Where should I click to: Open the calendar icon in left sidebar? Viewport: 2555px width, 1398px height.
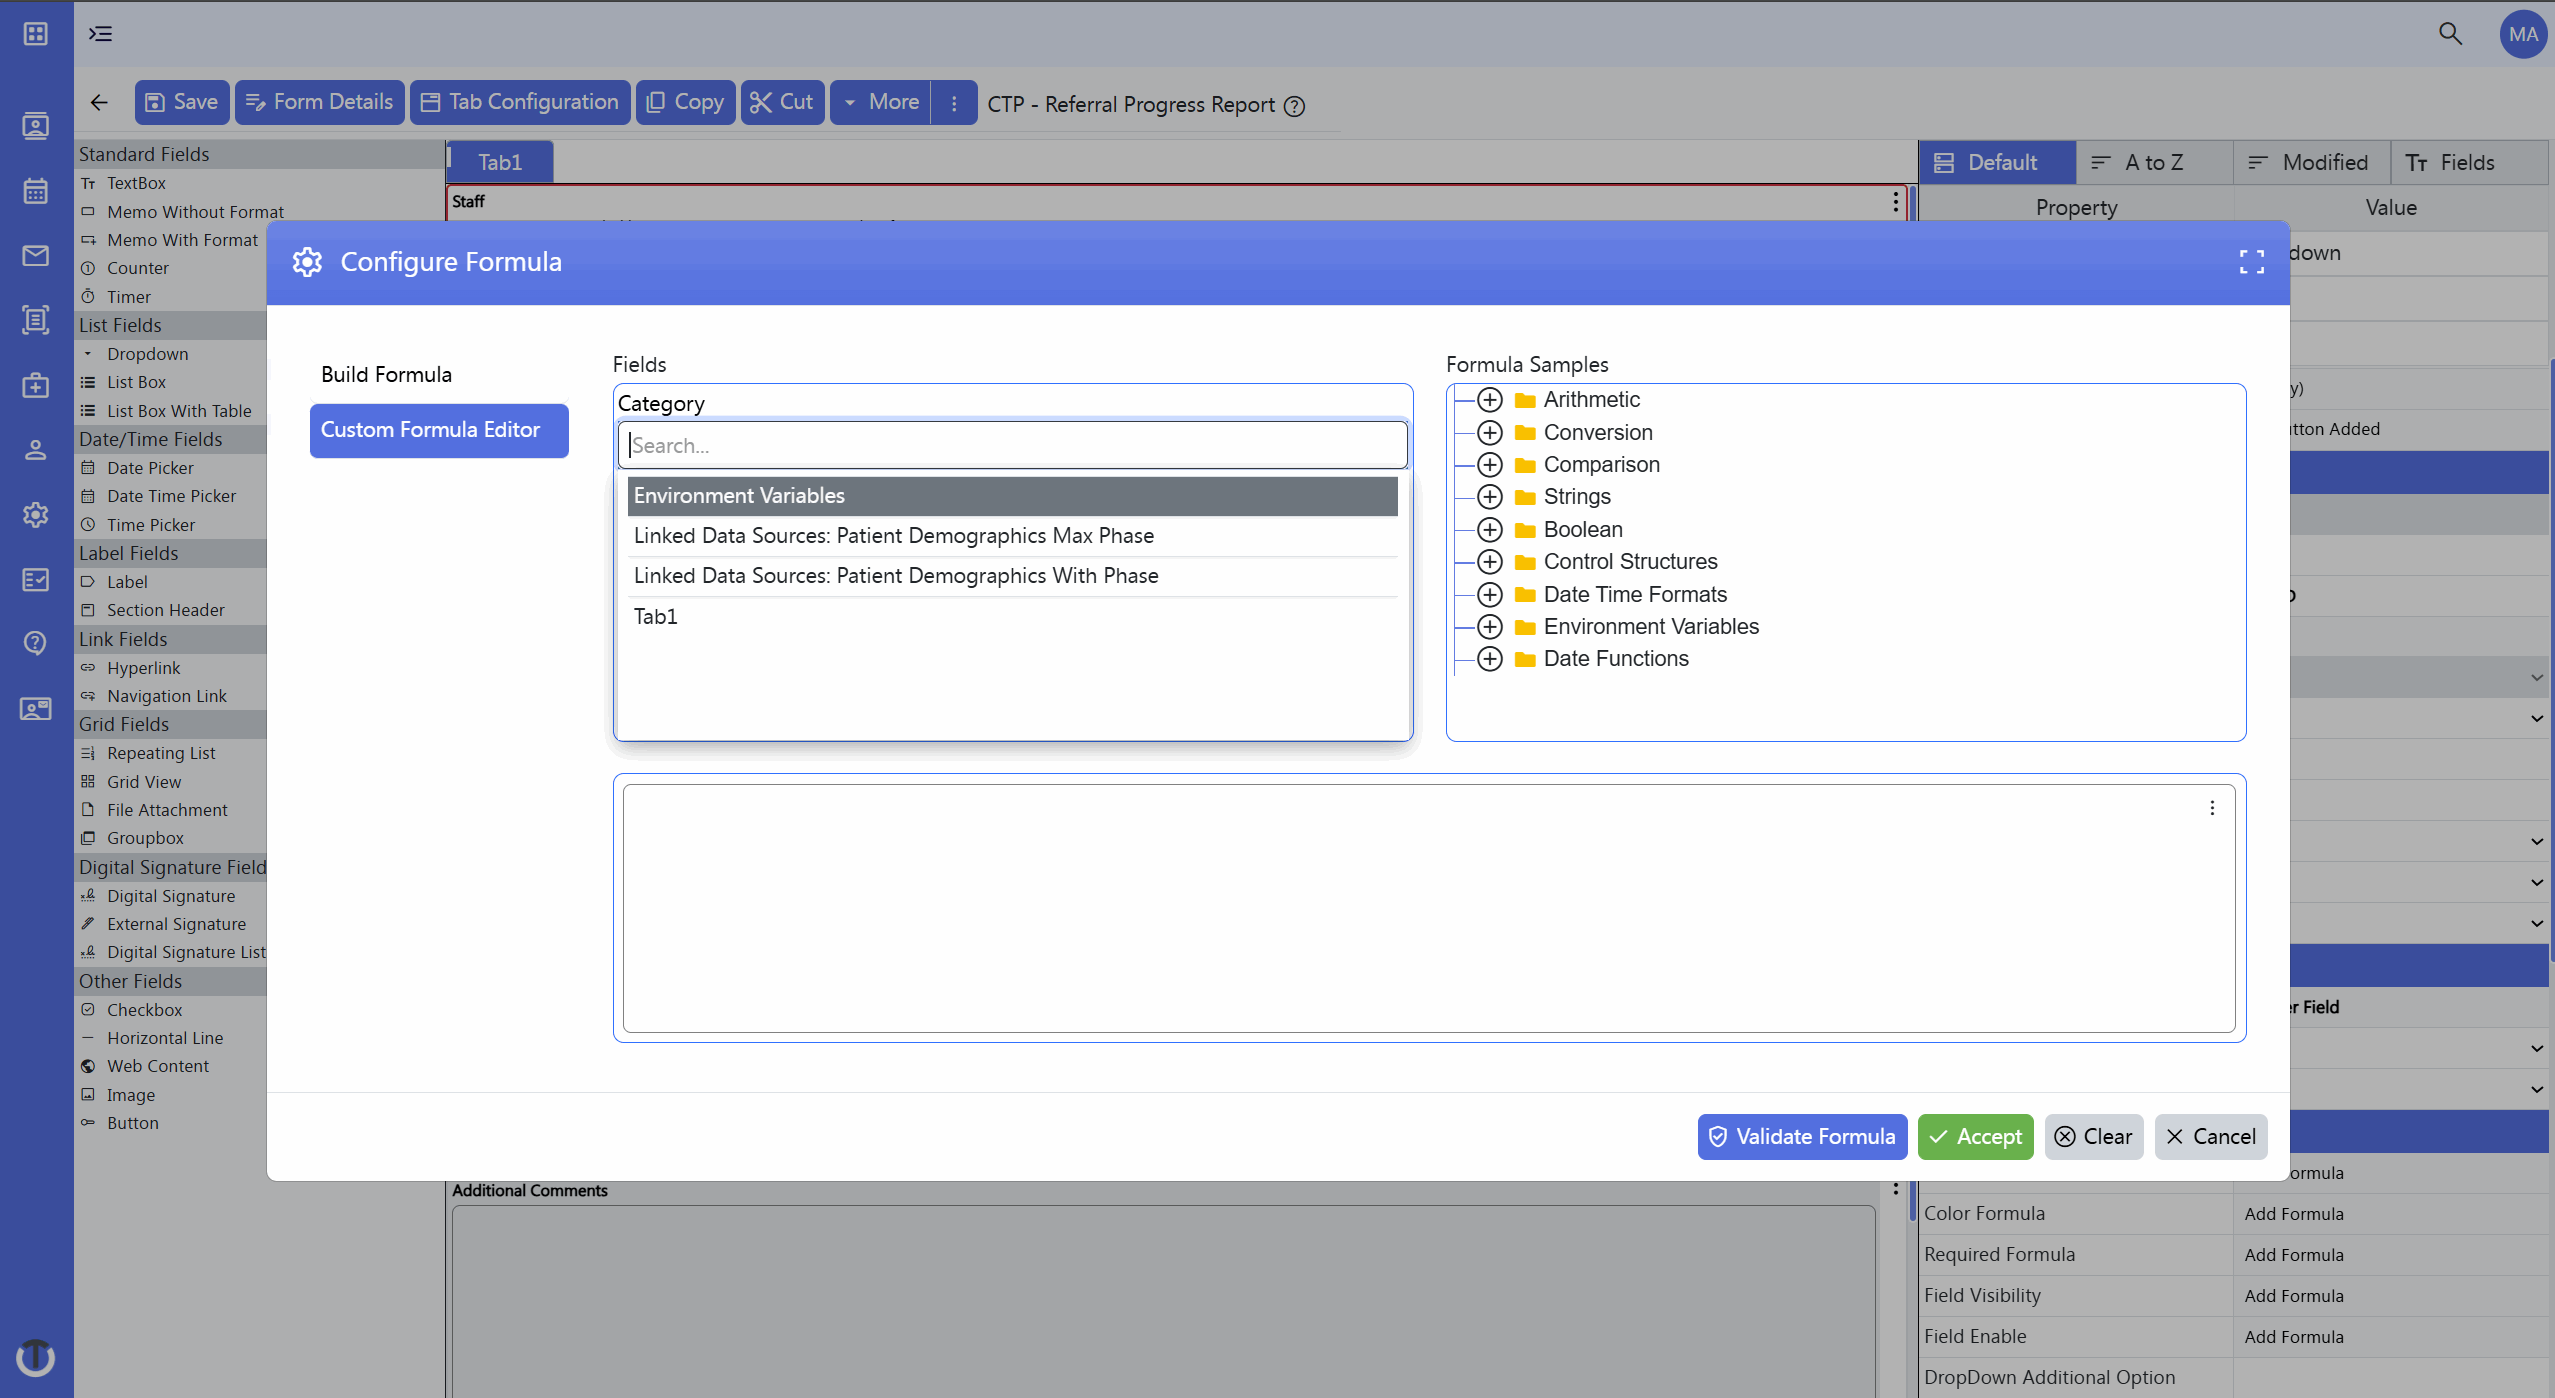tap(36, 191)
